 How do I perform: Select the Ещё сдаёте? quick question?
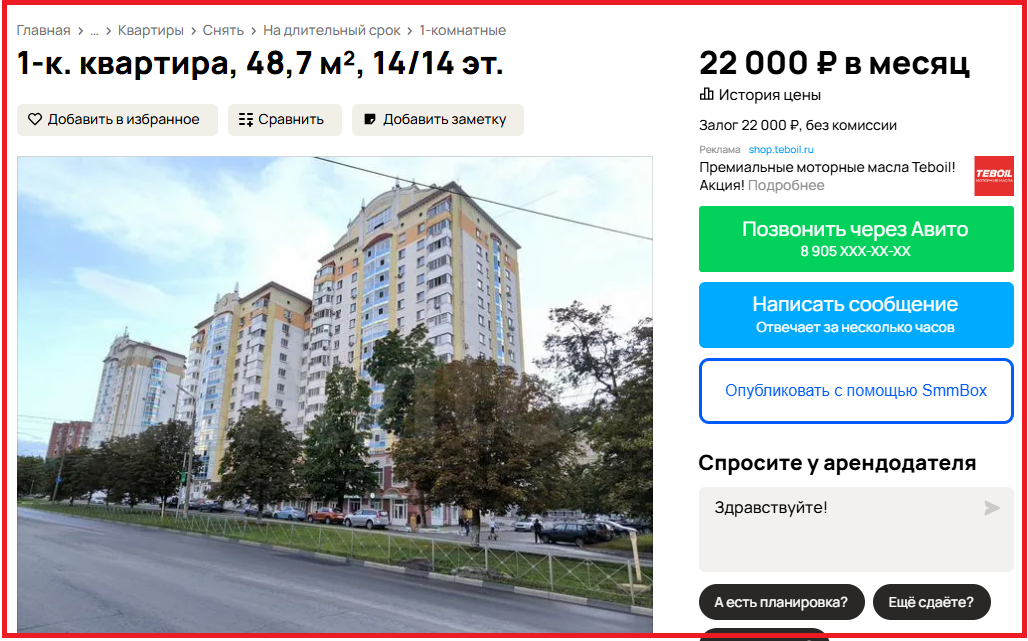[x=931, y=602]
